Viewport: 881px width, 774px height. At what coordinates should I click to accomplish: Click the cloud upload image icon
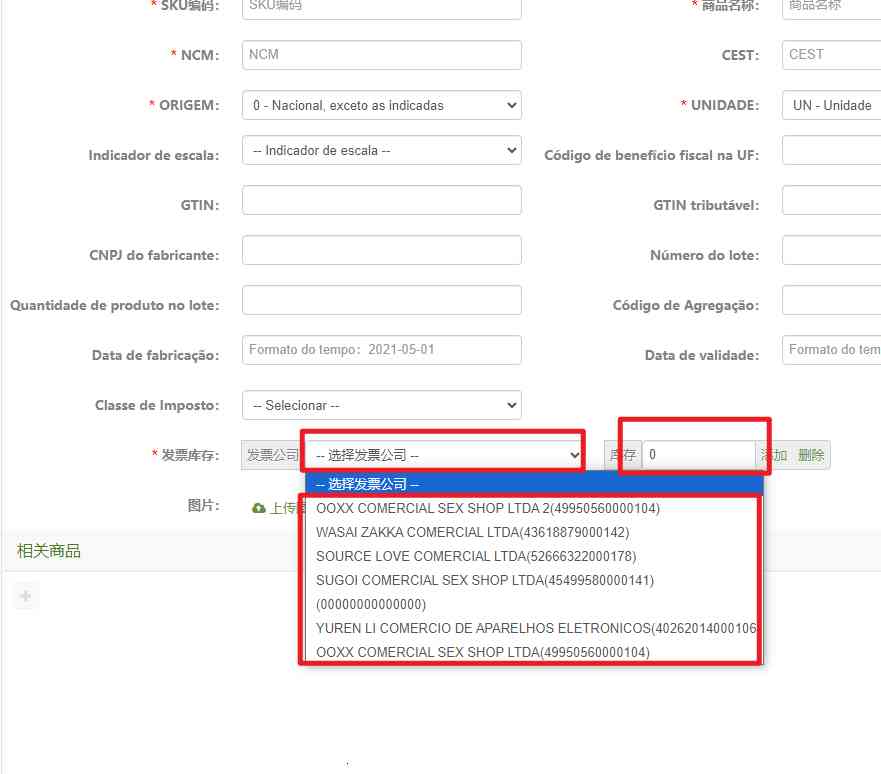coord(259,508)
